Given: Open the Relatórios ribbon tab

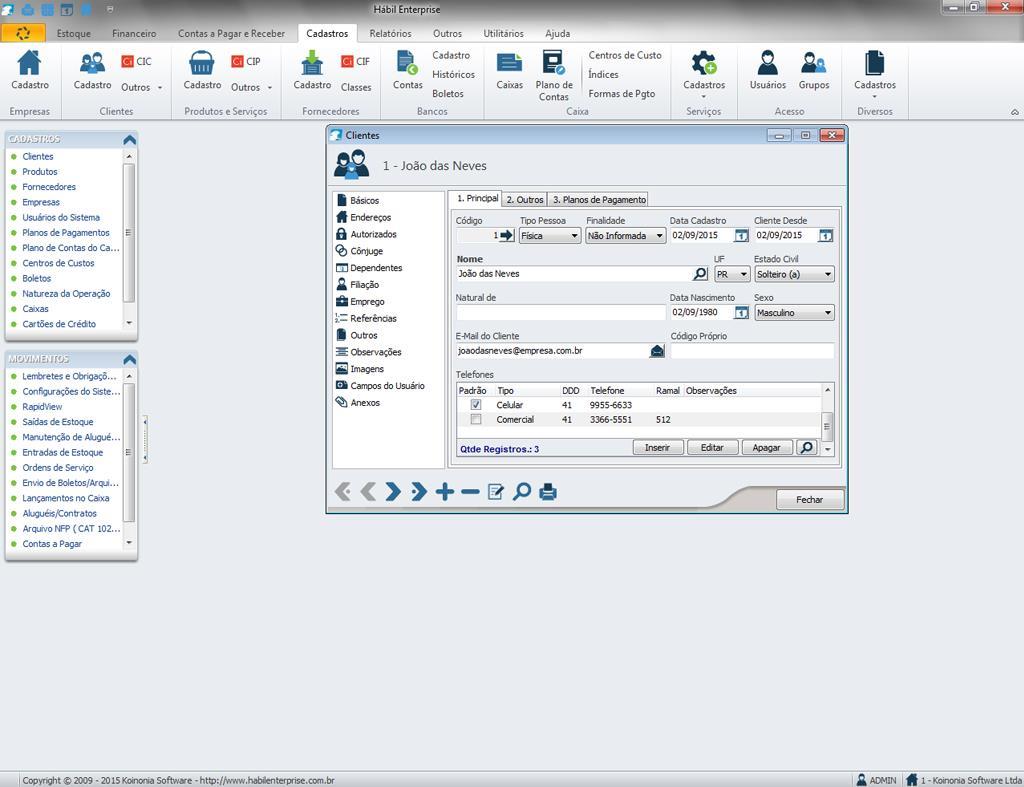Looking at the screenshot, I should tap(391, 33).
